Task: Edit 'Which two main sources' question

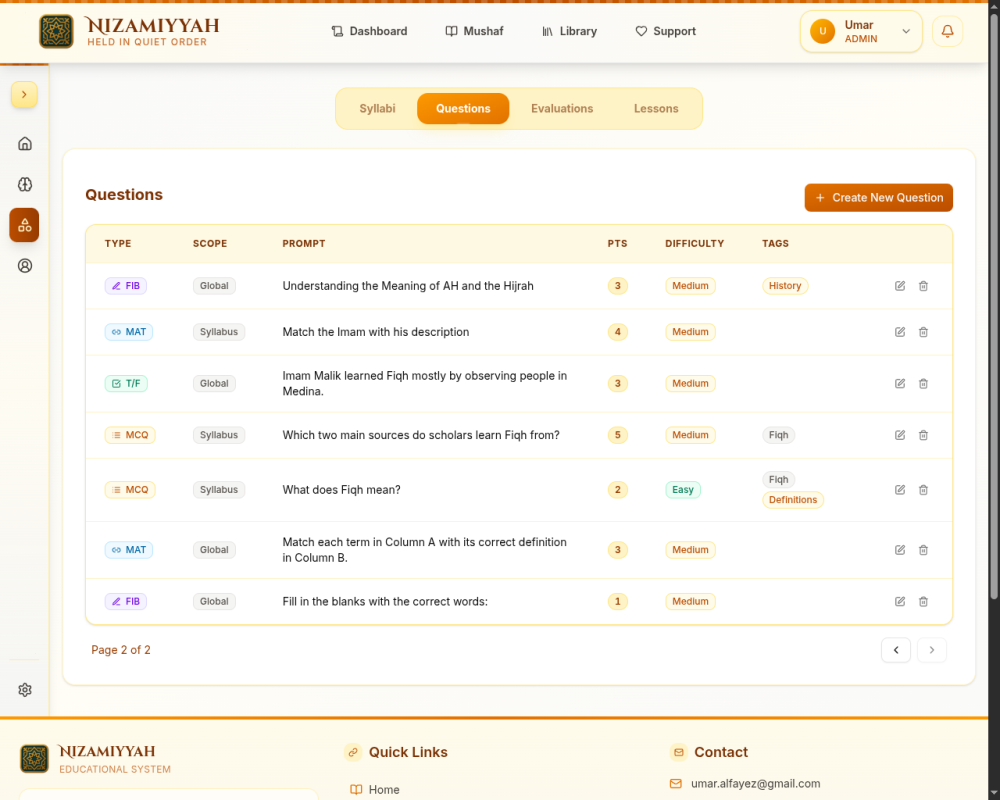Action: point(900,435)
